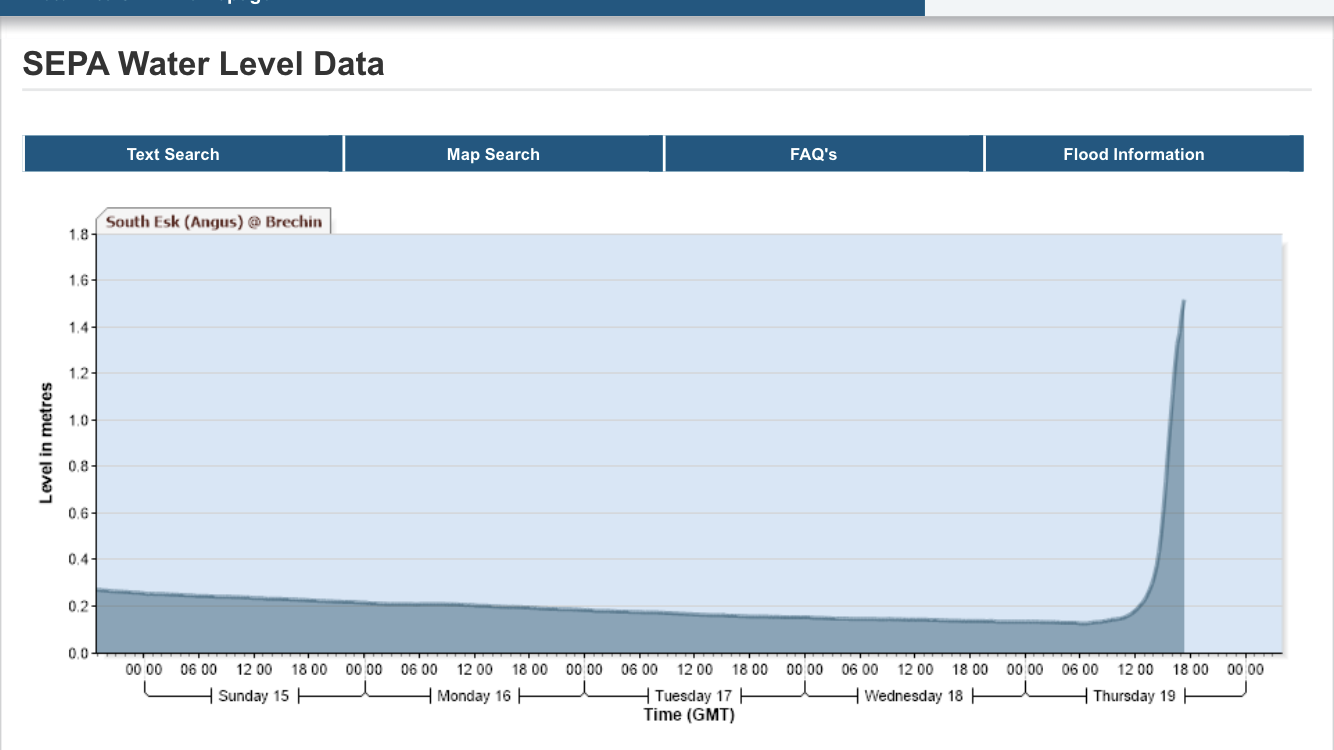Viewport: 1334px width, 750px height.
Task: Click the Sunday 15 date label
Action: [x=255, y=696]
